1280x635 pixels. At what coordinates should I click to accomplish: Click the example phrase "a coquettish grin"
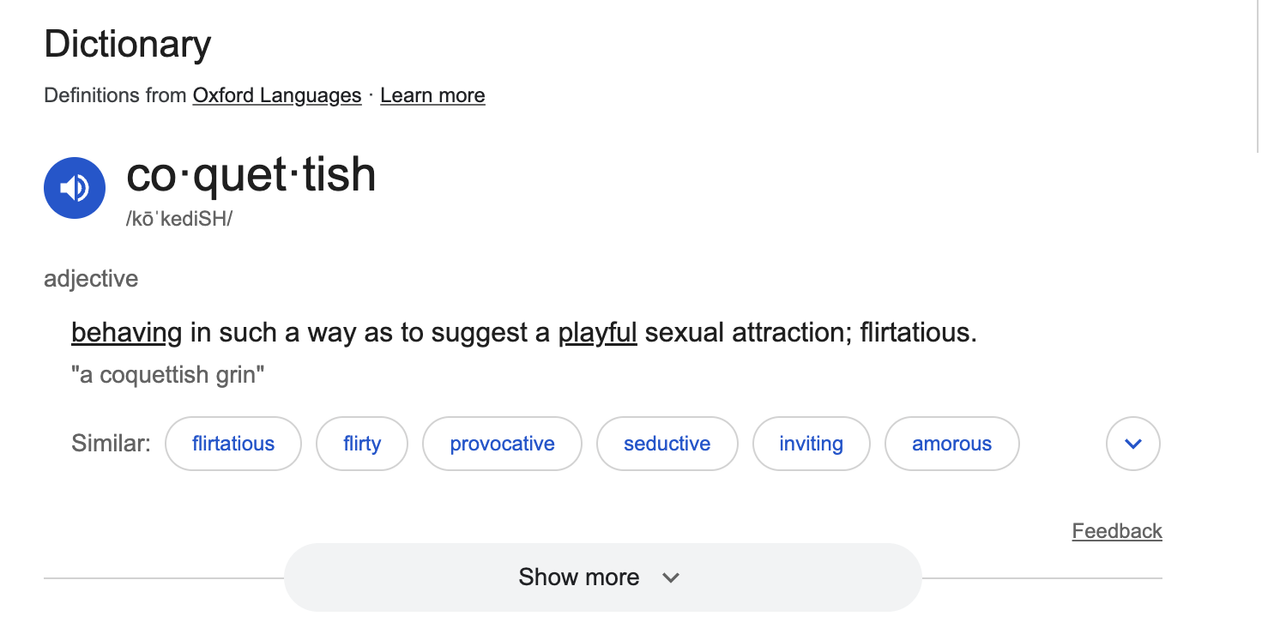168,375
